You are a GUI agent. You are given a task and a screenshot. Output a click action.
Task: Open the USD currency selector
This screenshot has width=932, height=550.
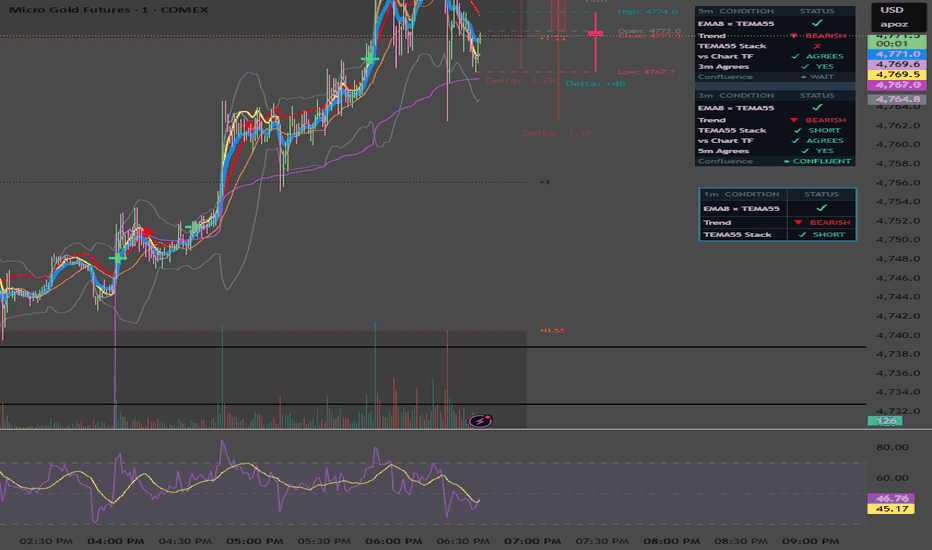(892, 10)
